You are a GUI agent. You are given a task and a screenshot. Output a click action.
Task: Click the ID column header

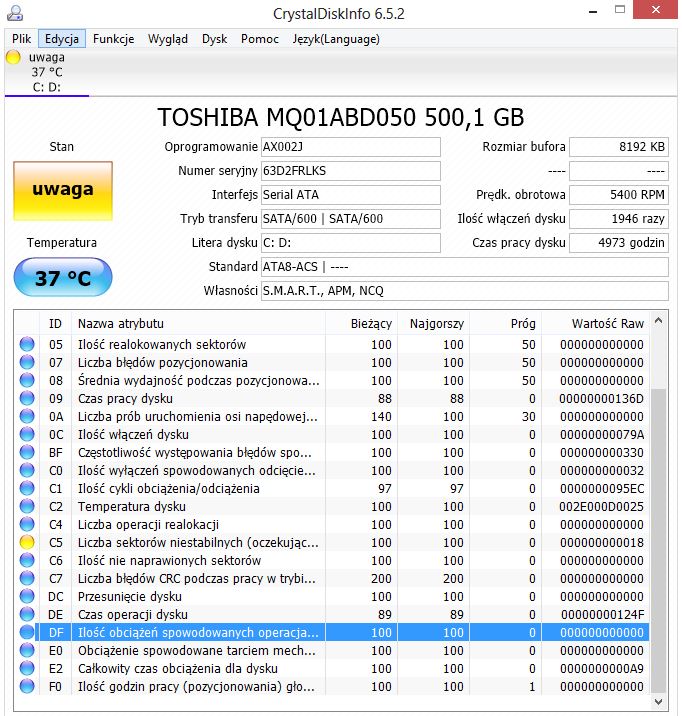pos(55,324)
